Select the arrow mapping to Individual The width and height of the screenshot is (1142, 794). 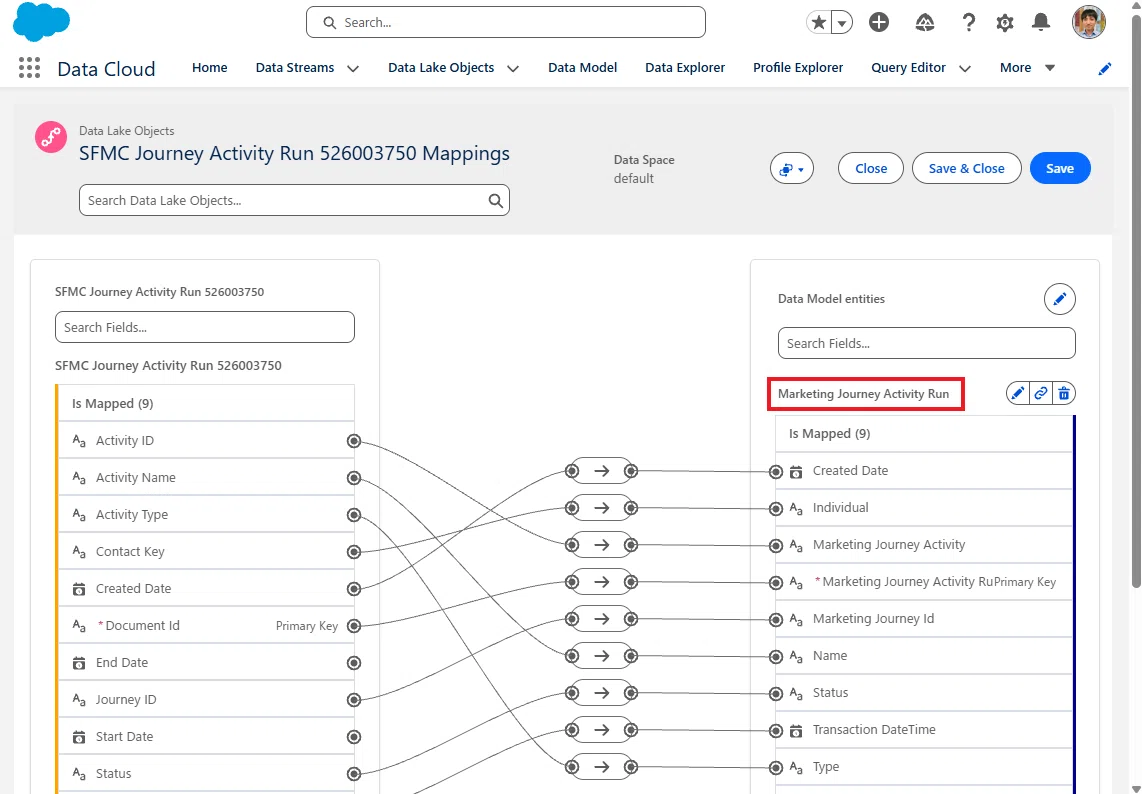click(x=602, y=508)
